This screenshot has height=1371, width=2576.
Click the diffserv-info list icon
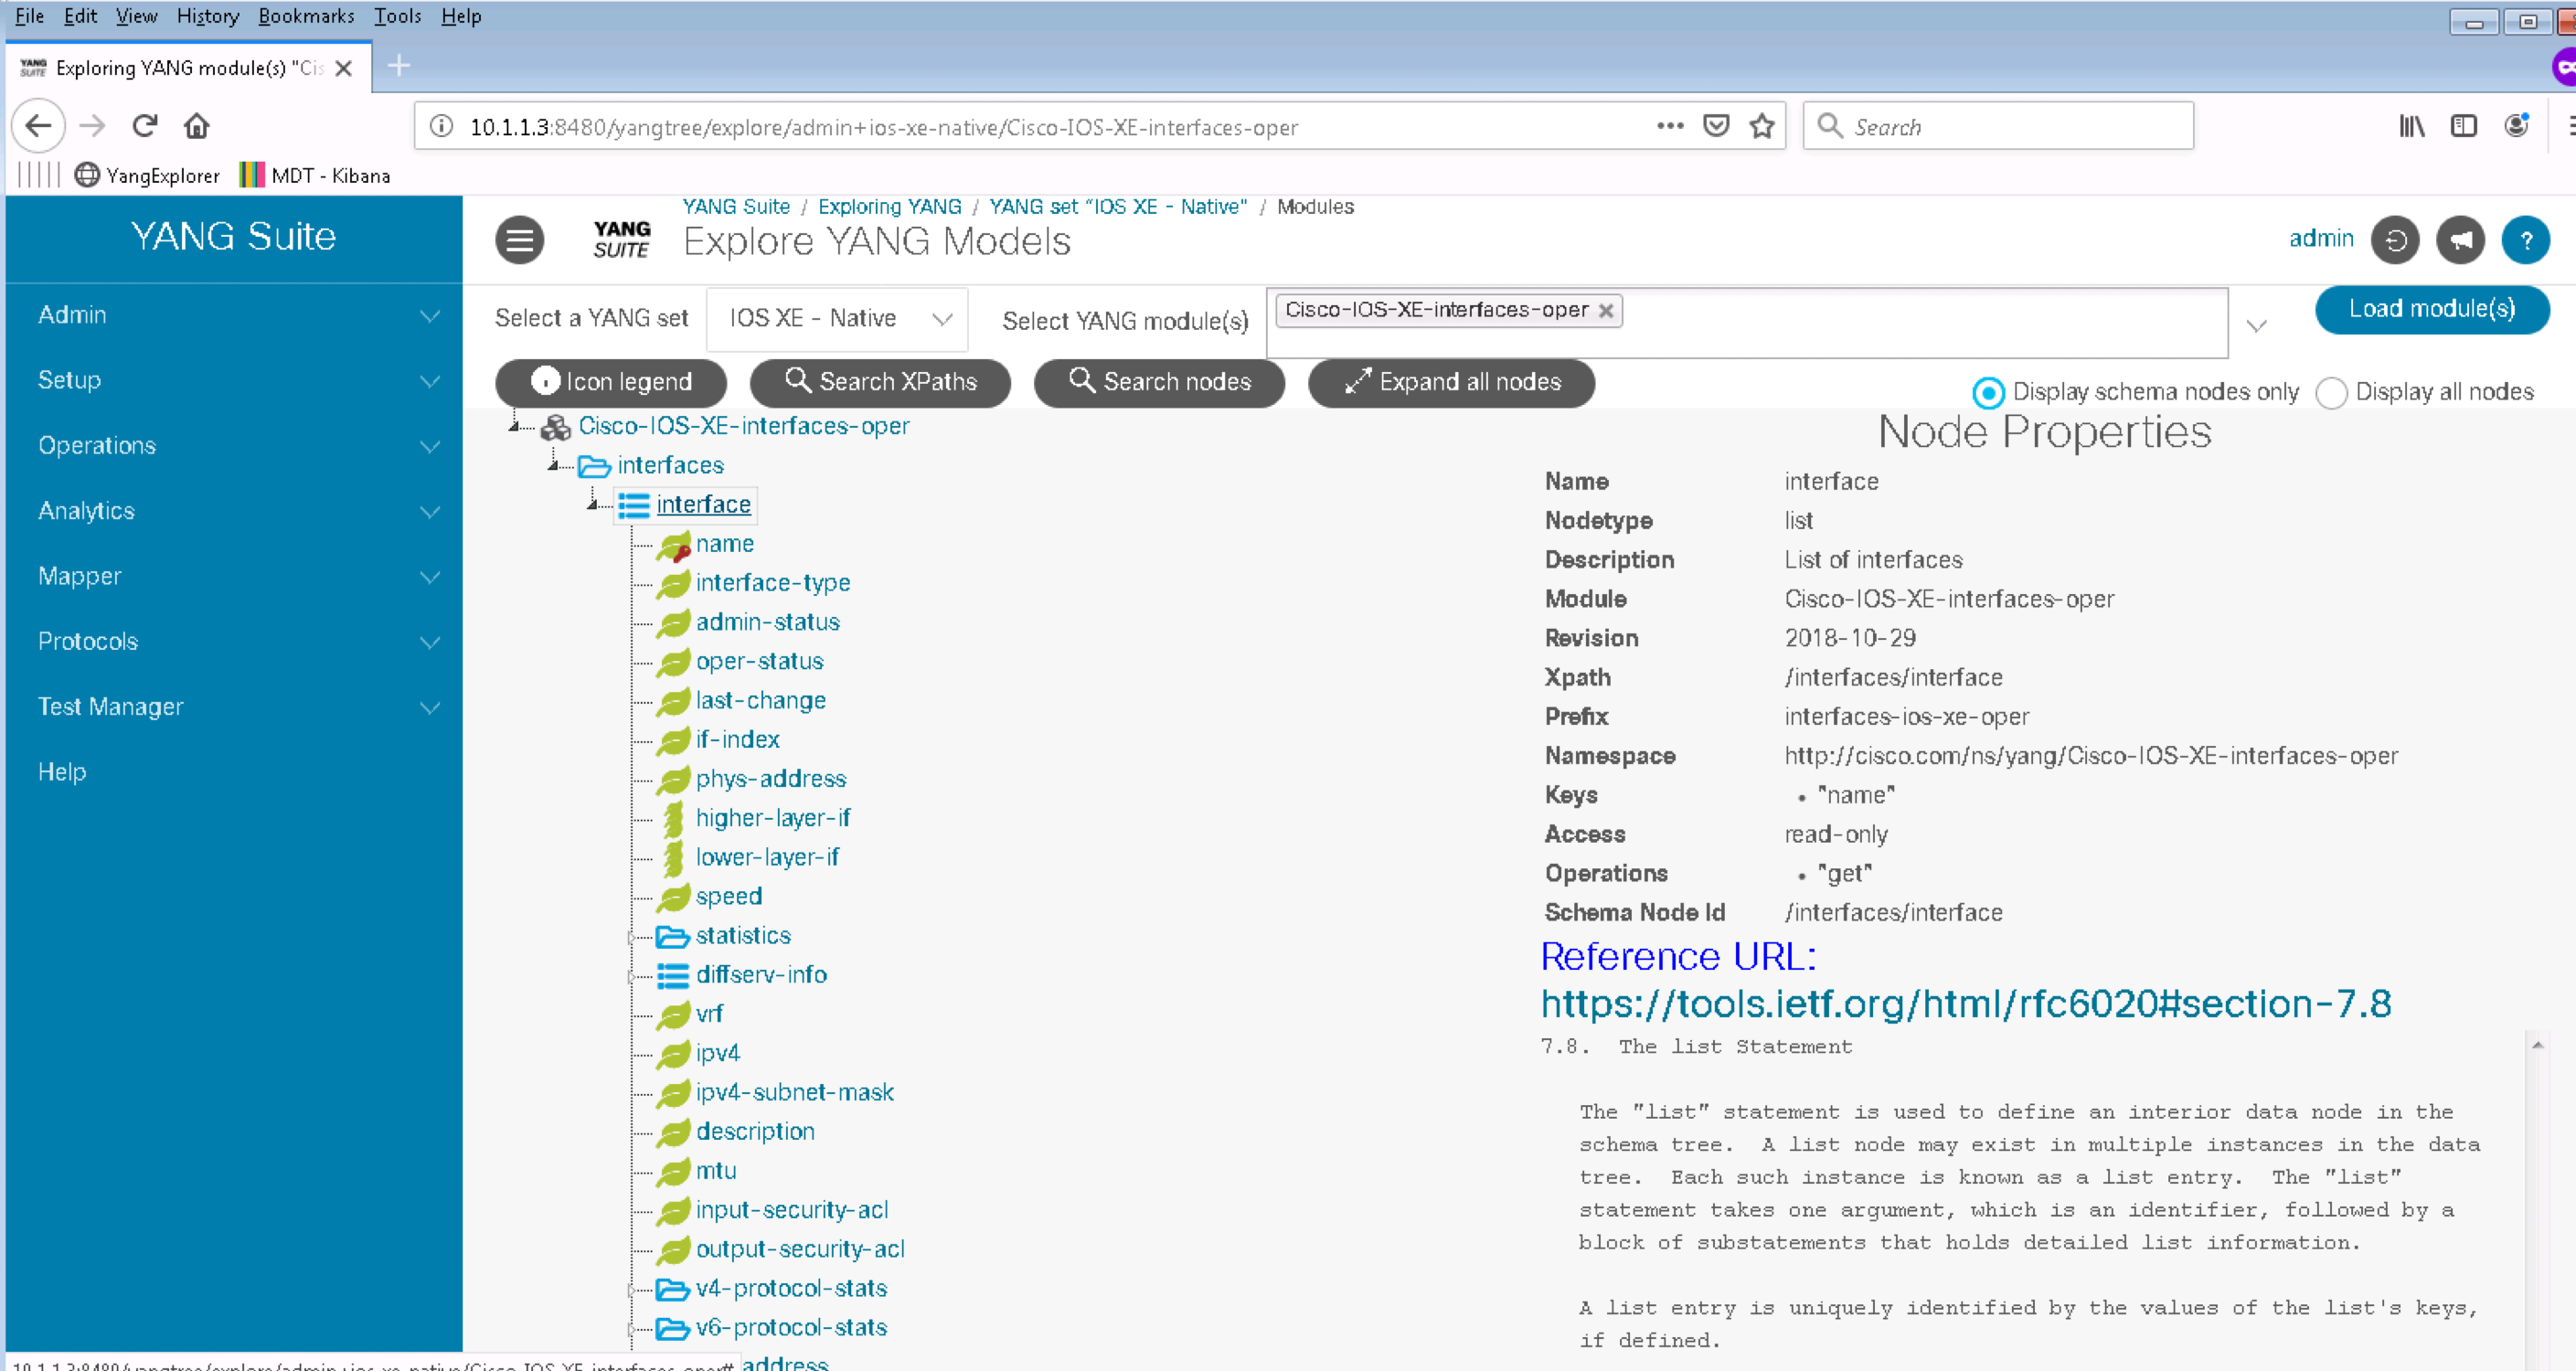click(x=672, y=975)
